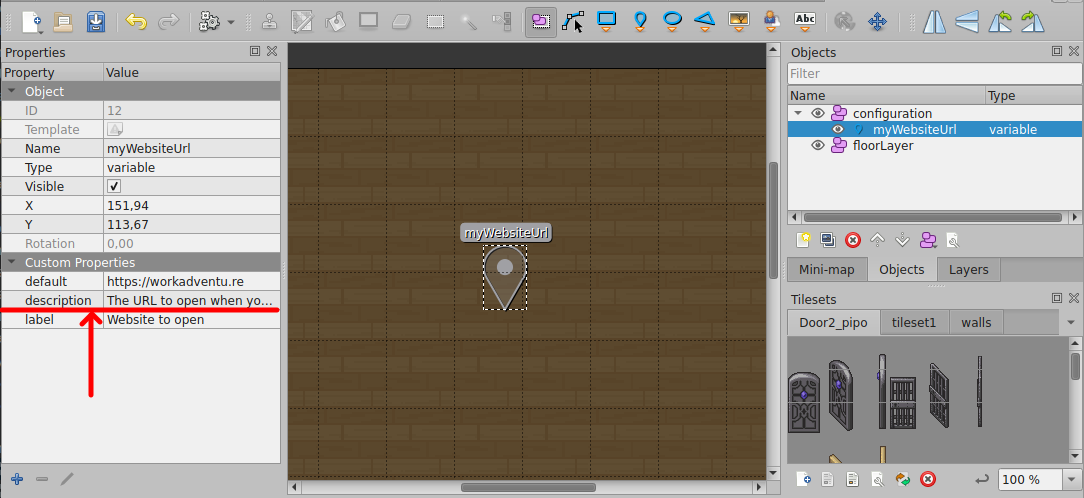Viewport: 1084px width, 498px height.
Task: Uncheck the Visible property checkbox
Action: click(114, 187)
